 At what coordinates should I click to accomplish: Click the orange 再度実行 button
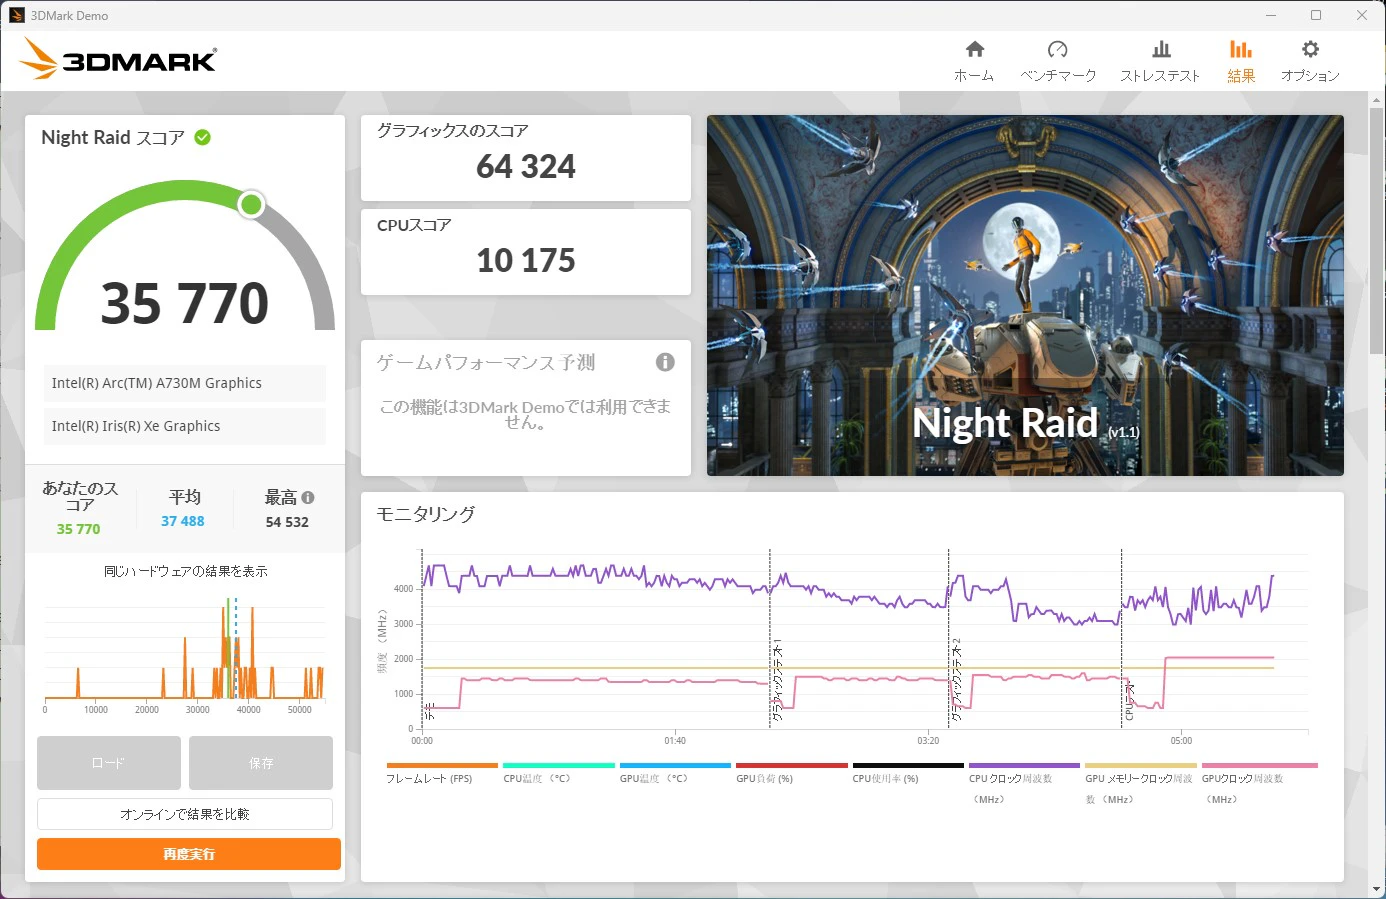(x=189, y=854)
